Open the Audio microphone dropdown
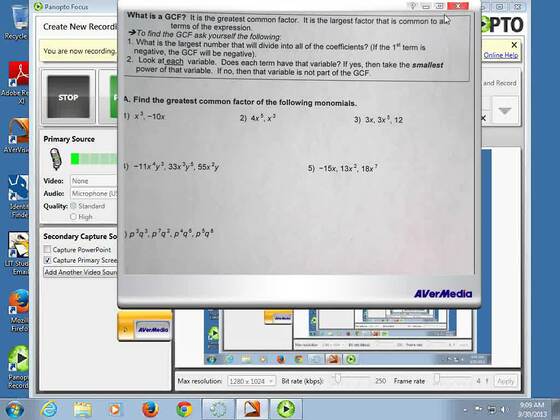Screen dimensions: 560x420 coord(94,193)
